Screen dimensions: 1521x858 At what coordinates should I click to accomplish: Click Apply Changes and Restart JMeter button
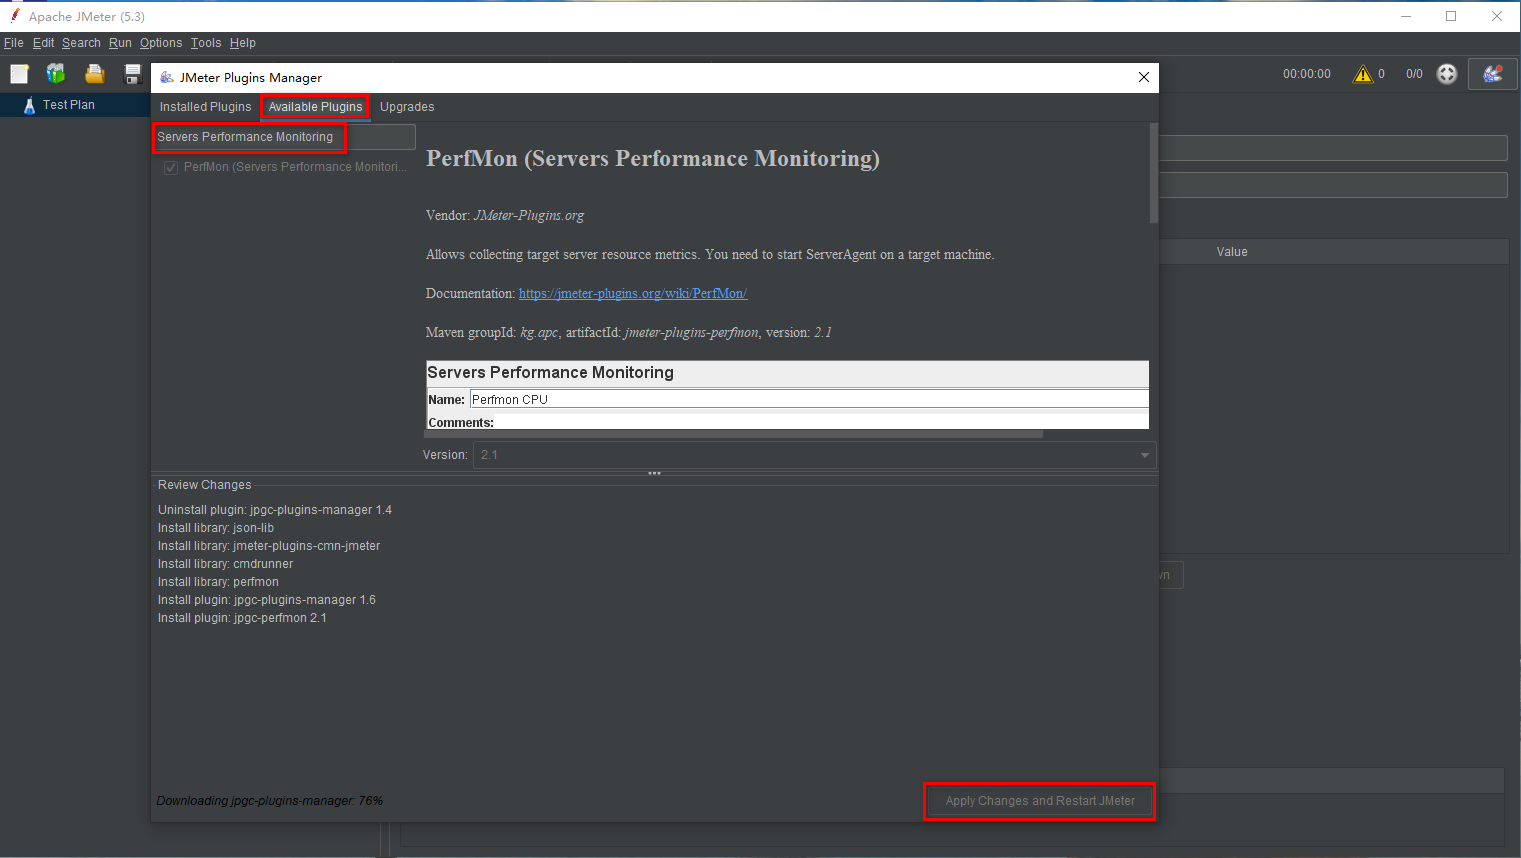[x=1040, y=801]
